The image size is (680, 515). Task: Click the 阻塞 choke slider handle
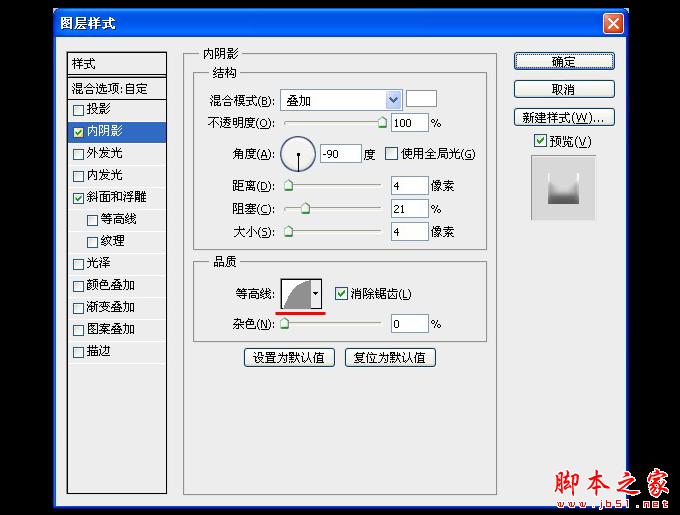305,209
